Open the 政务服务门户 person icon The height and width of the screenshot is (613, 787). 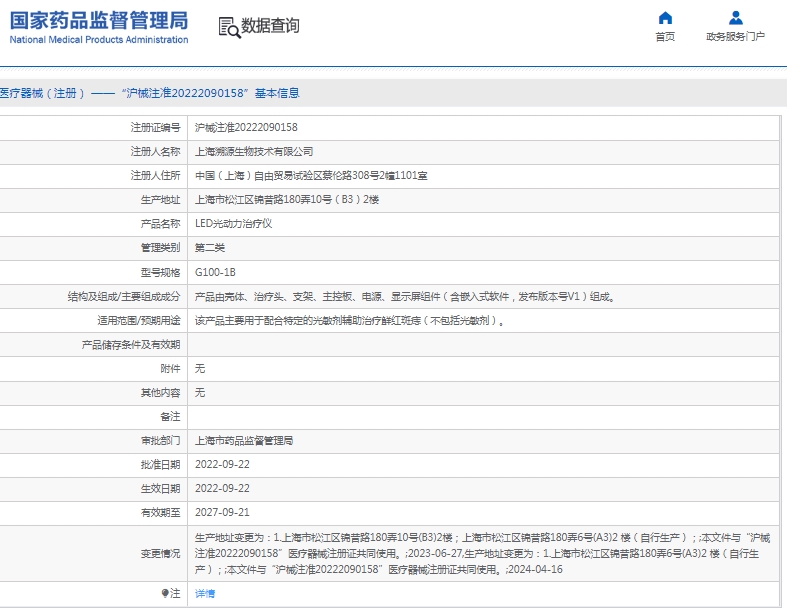pyautogui.click(x=735, y=18)
